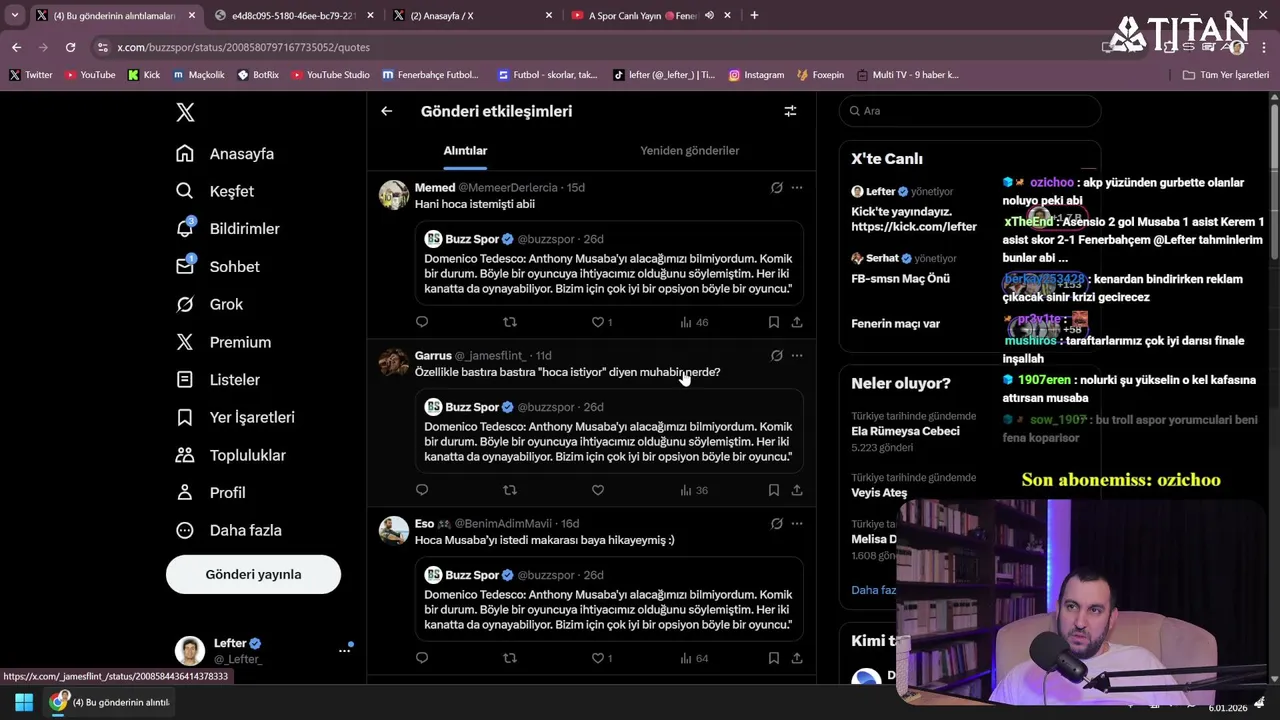1280x720 pixels.
Task: Repost Memed's post
Action: point(510,322)
